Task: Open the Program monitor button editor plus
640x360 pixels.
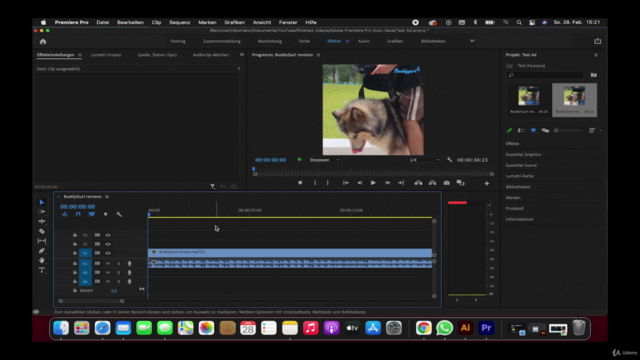Action: point(487,184)
